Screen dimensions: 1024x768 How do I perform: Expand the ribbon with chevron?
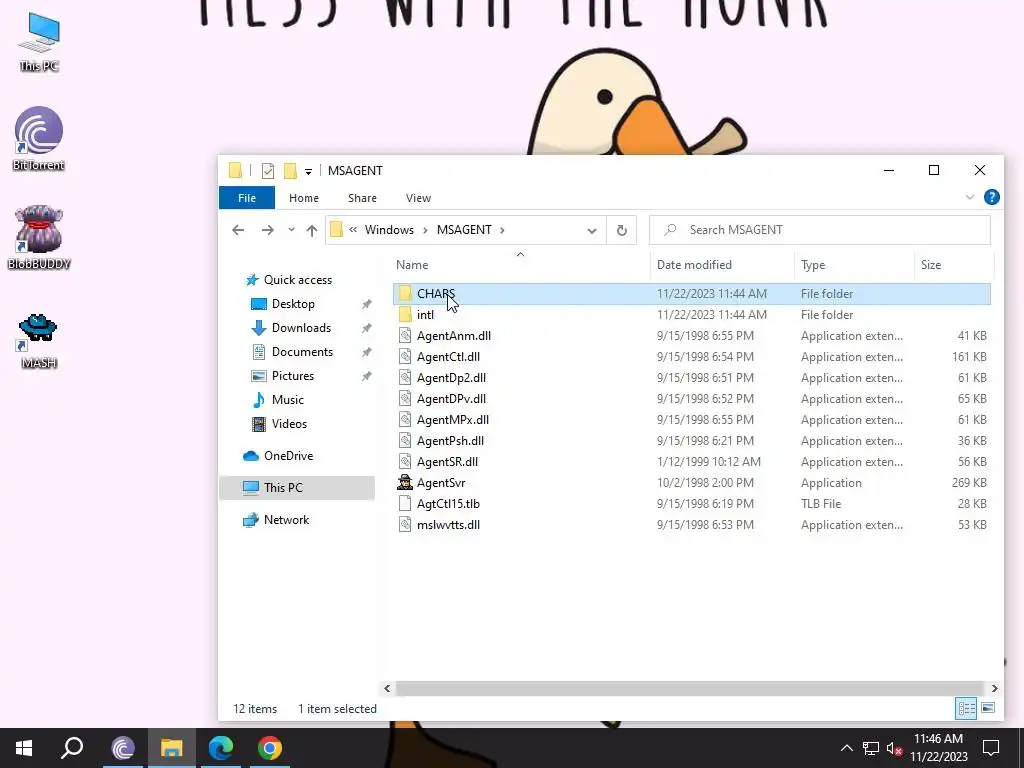970,197
